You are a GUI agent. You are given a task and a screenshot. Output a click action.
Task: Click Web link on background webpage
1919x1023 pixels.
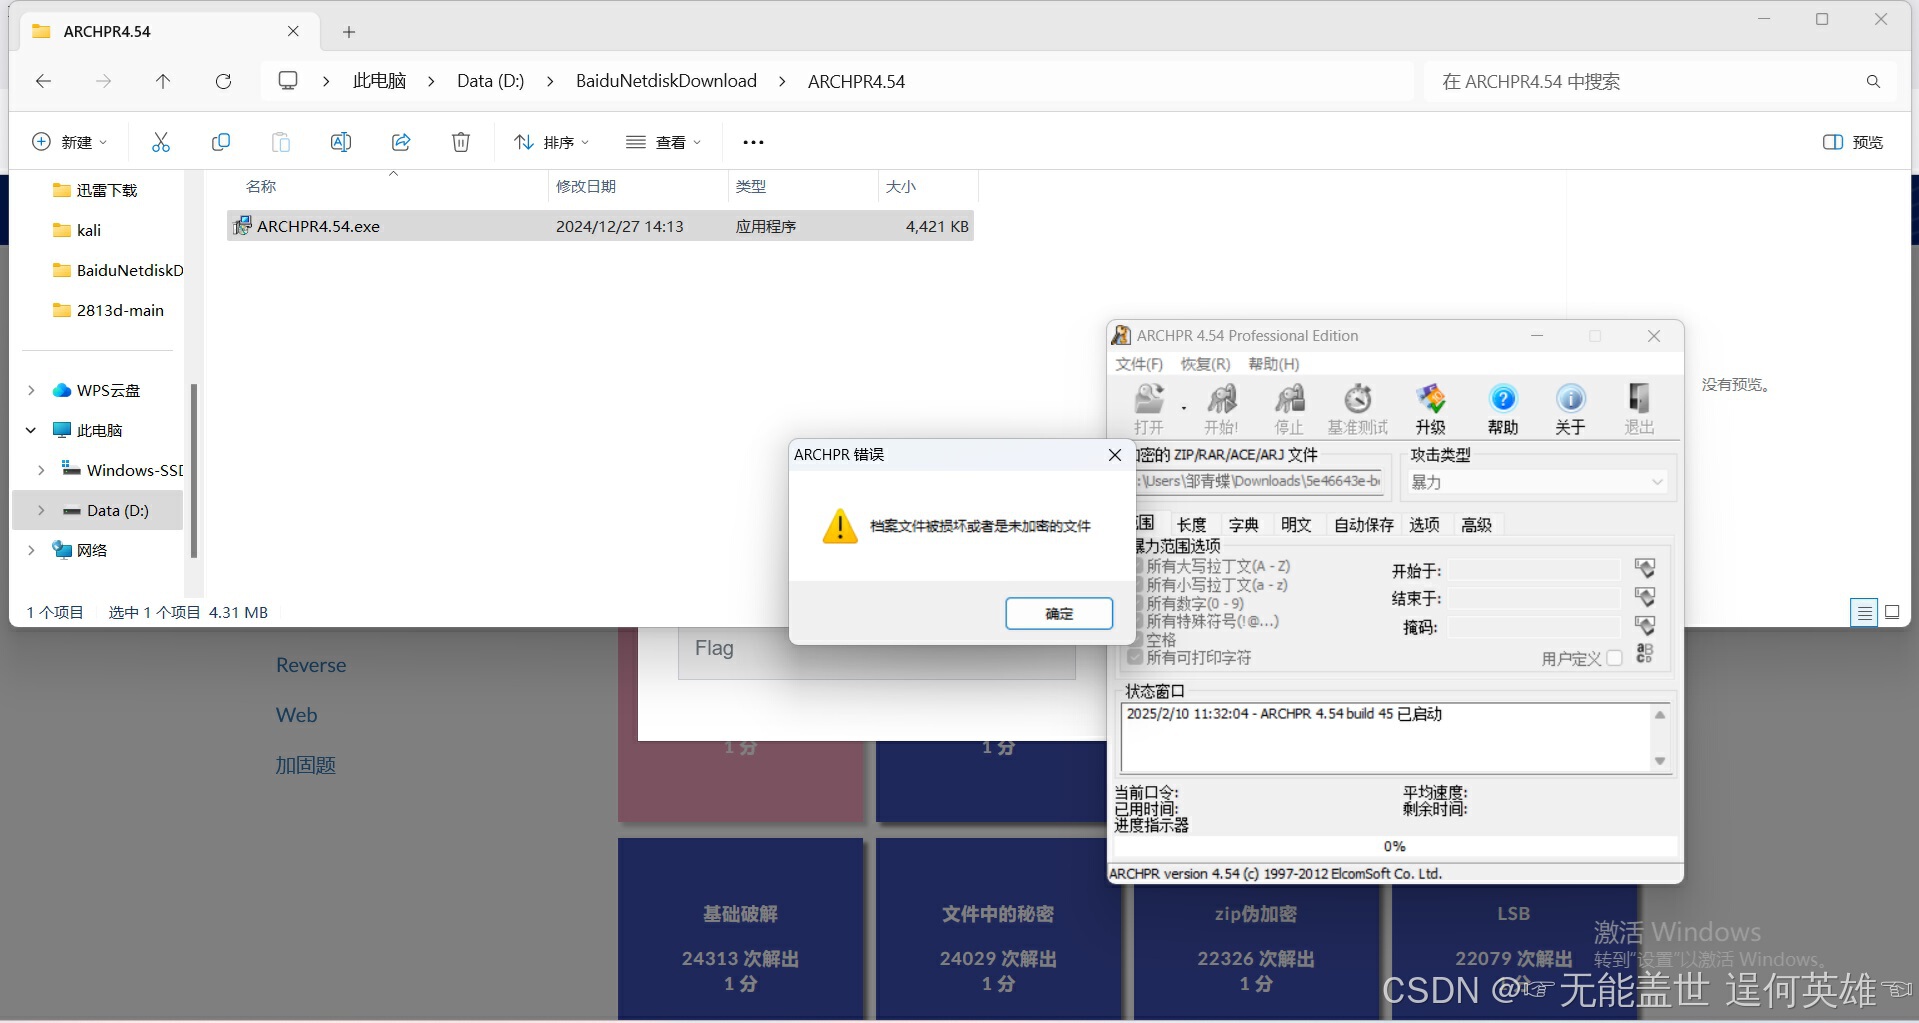(x=296, y=715)
